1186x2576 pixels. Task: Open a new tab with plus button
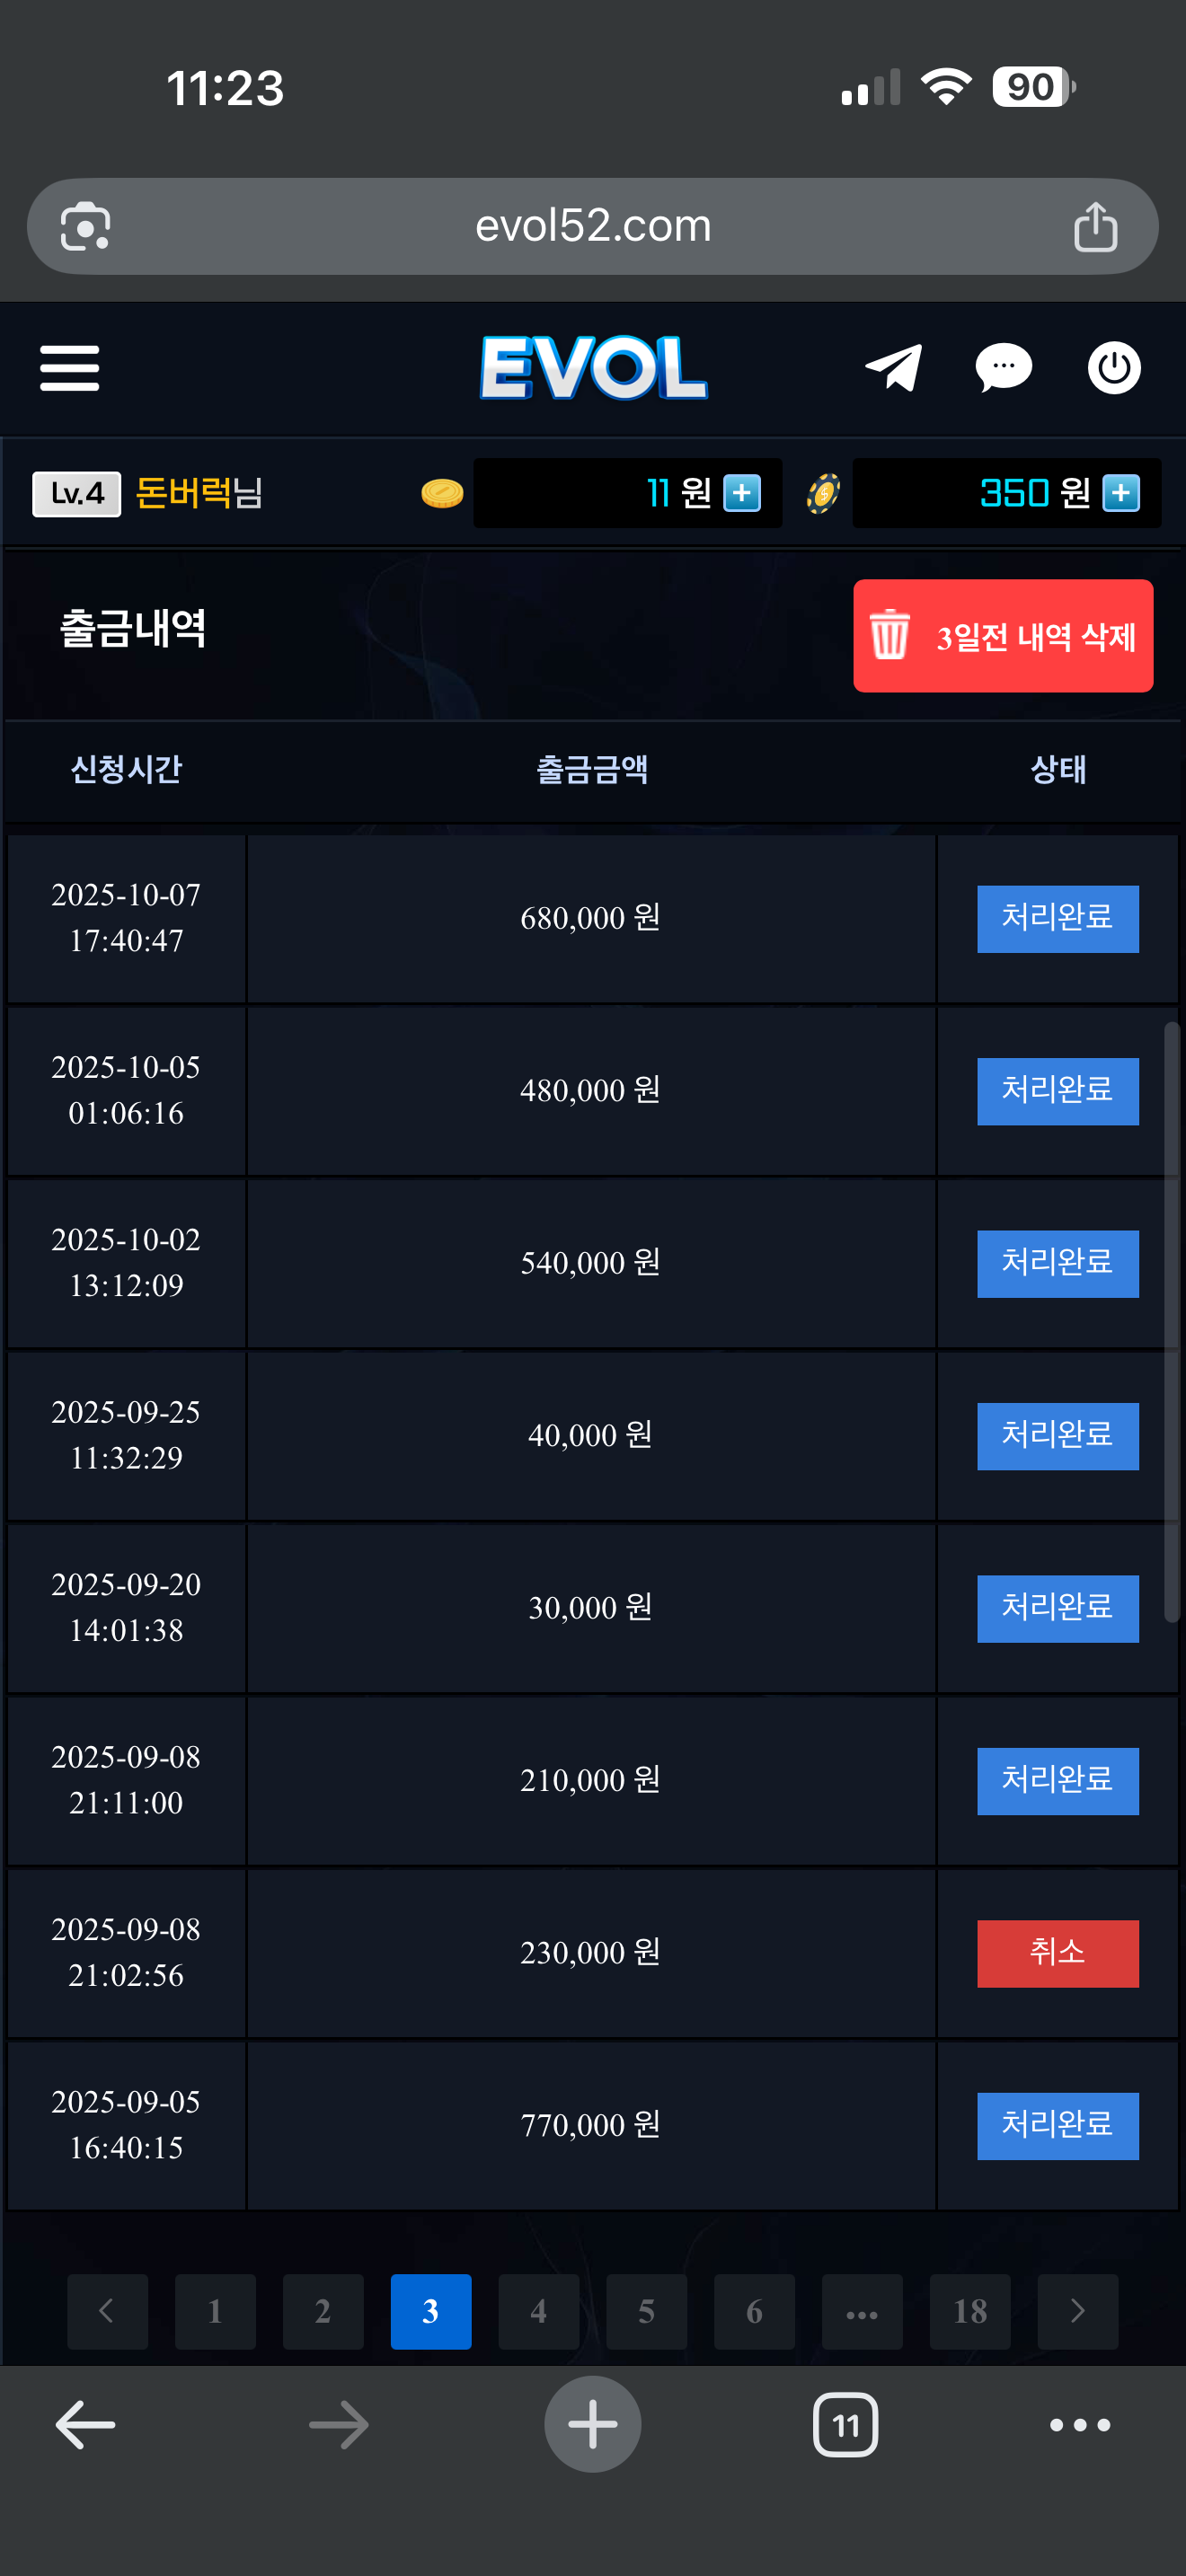click(x=592, y=2424)
